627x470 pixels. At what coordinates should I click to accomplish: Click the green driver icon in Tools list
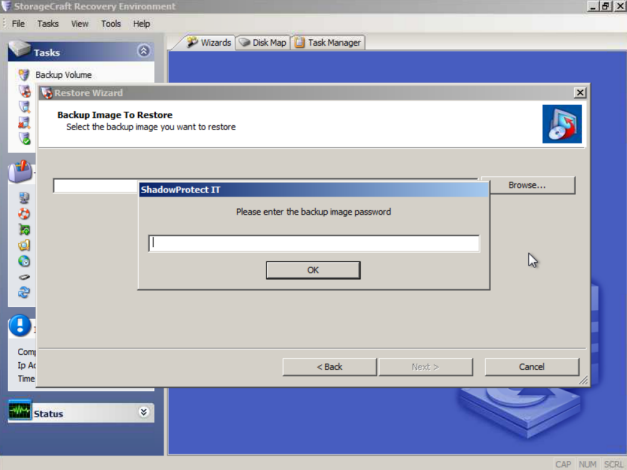pyautogui.click(x=24, y=230)
